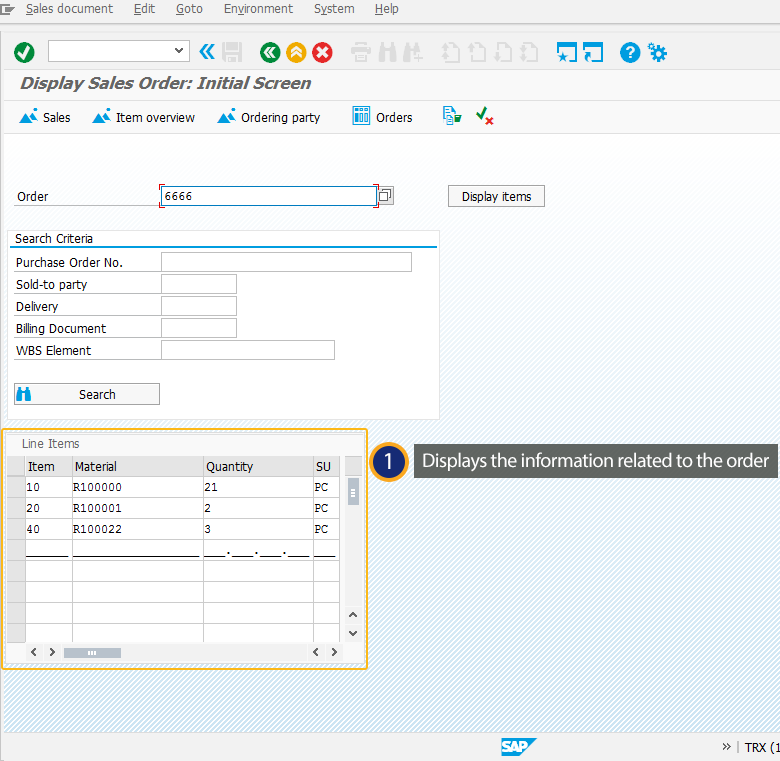
Task: Click the Item column header
Action: (49, 467)
